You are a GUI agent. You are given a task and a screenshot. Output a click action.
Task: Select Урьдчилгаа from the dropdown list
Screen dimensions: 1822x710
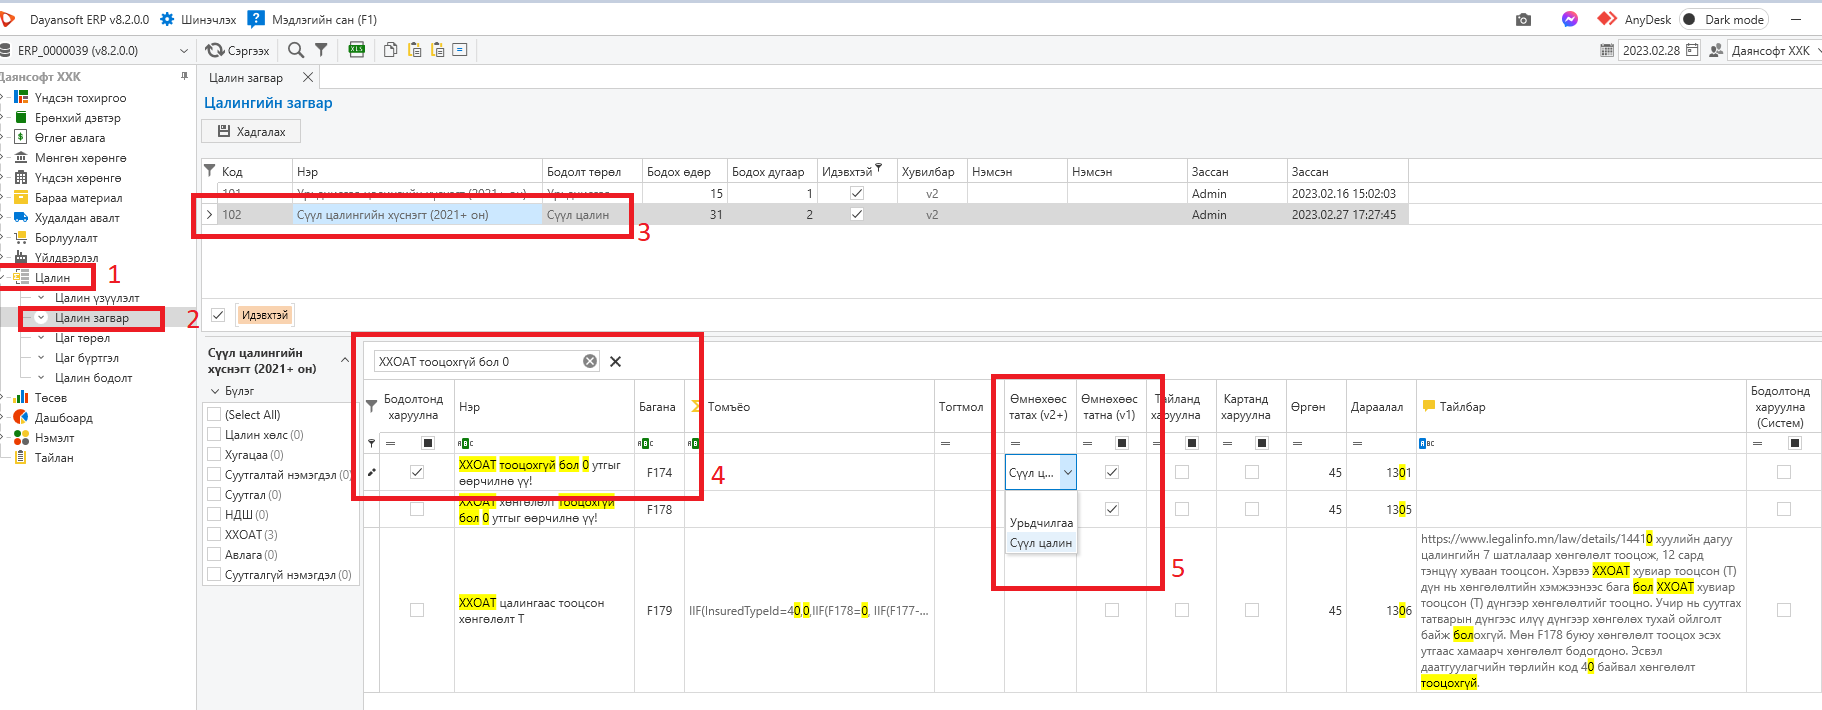[1041, 523]
